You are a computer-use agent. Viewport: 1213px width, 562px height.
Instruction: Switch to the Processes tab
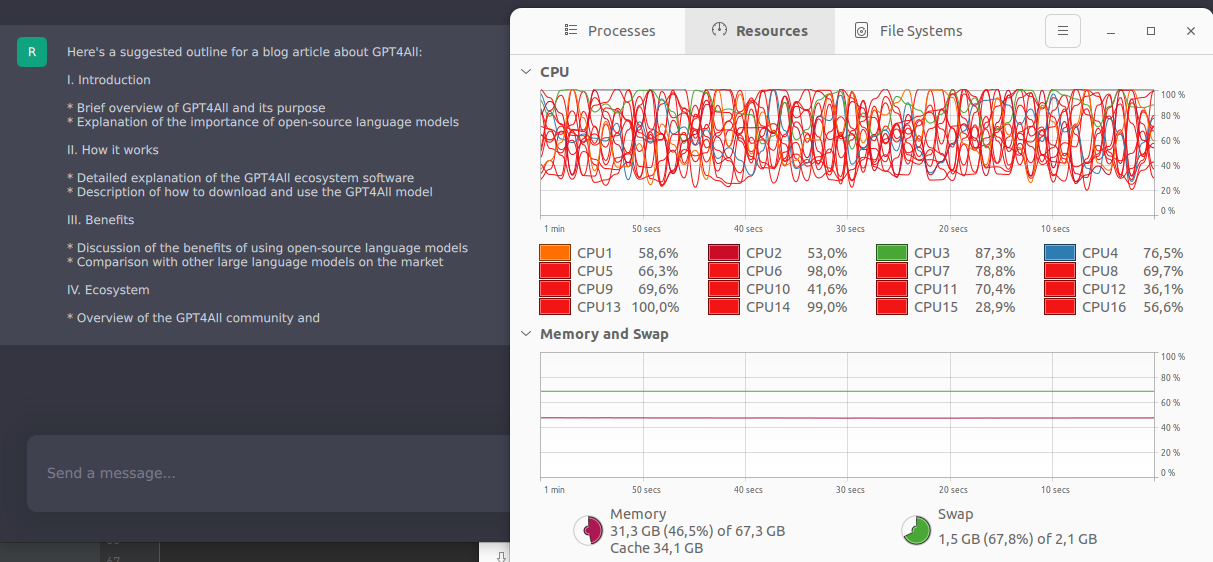tap(609, 31)
